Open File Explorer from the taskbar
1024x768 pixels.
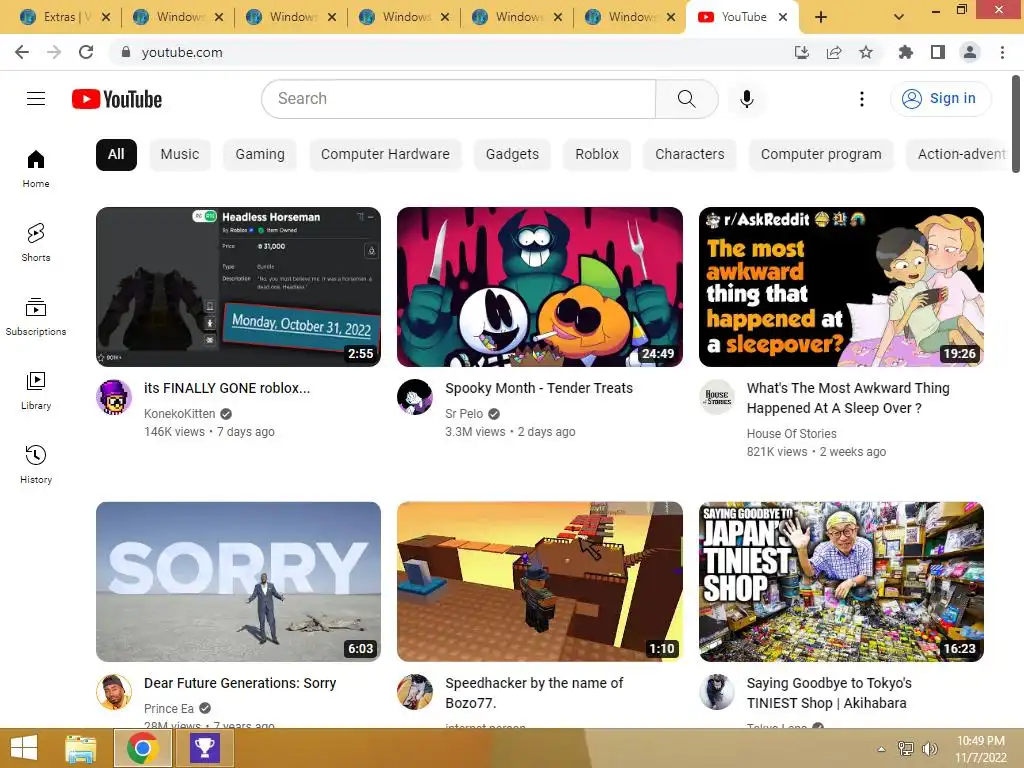coord(81,748)
